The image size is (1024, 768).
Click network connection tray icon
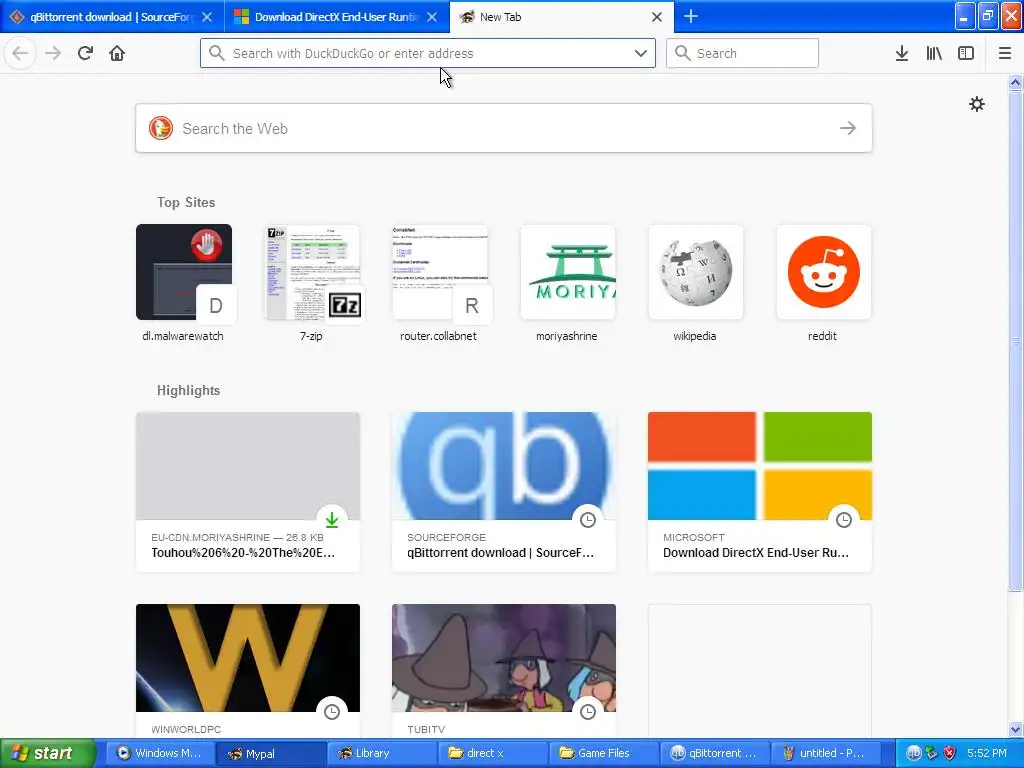point(931,753)
